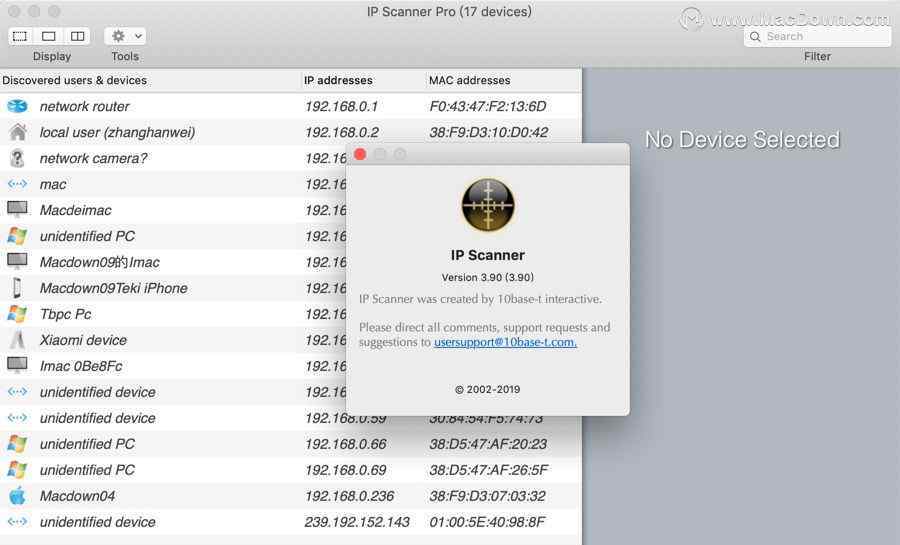Click MAC address 38:D5:47:AF:26:5F

point(488,470)
